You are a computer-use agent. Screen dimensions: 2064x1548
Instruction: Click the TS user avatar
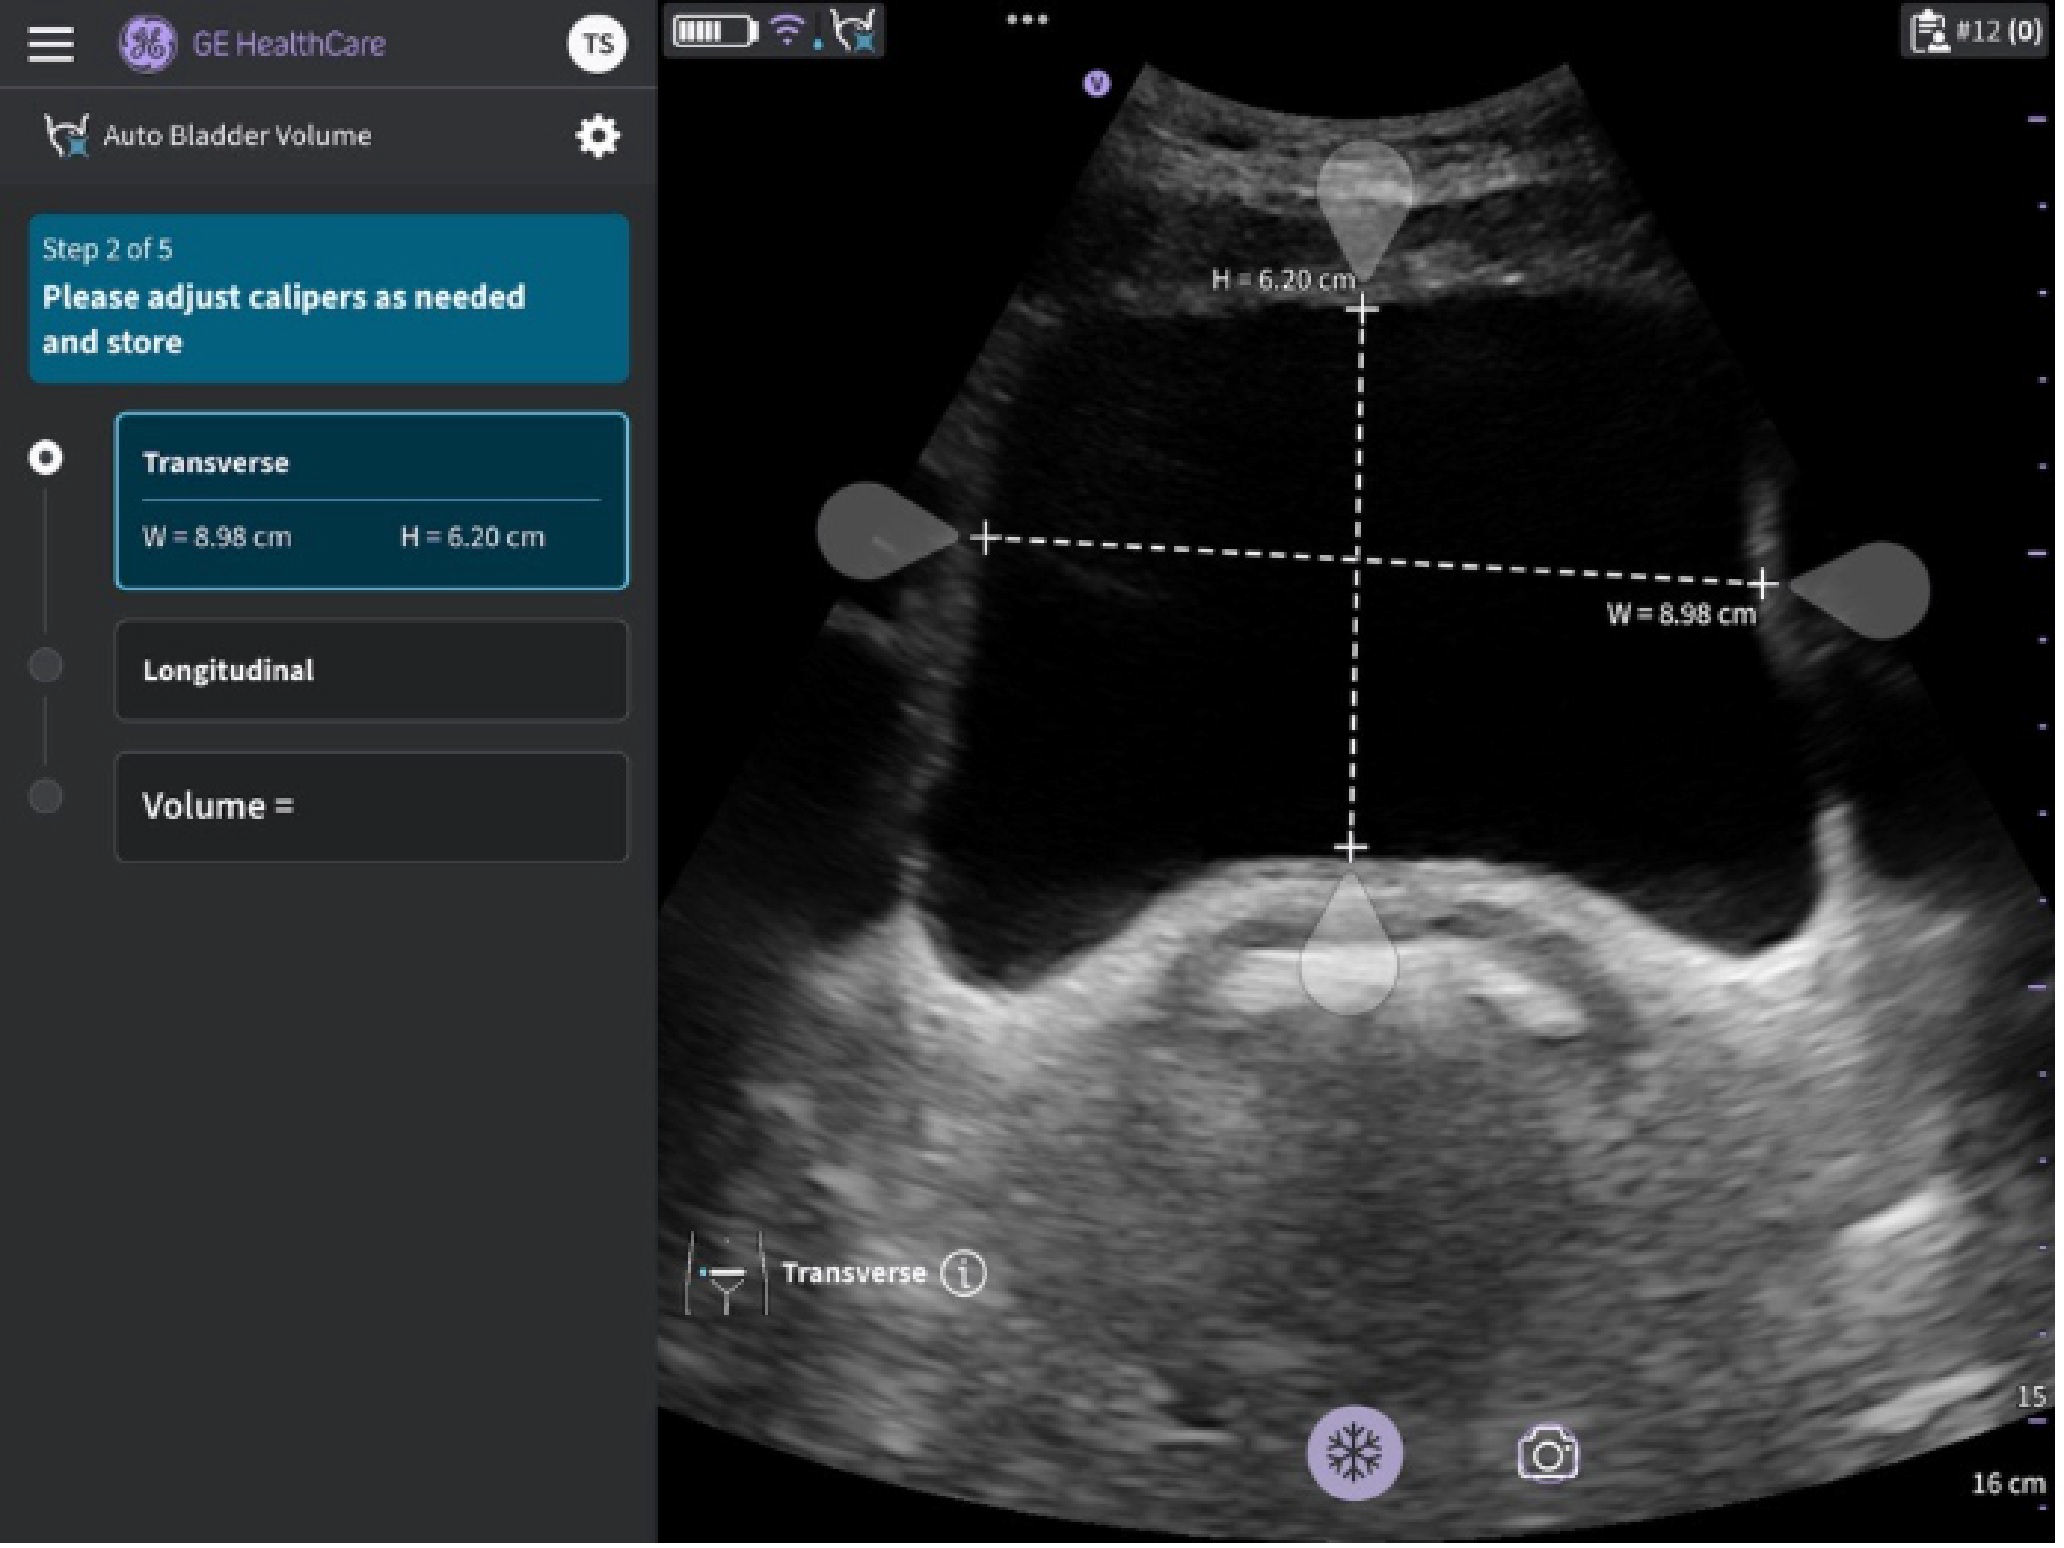coord(600,44)
